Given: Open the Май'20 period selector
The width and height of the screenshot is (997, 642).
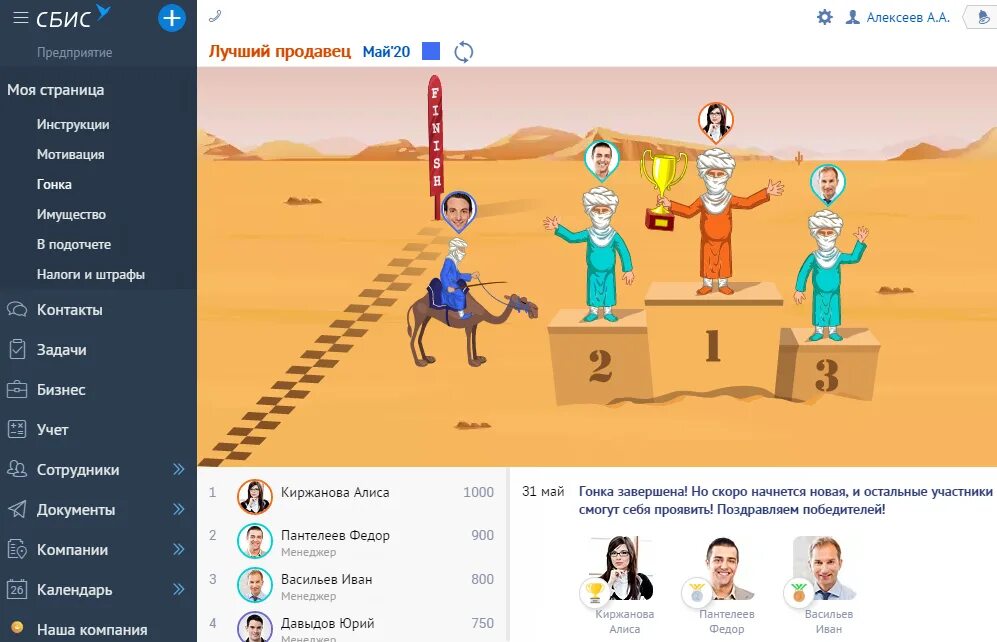Looking at the screenshot, I should coord(386,51).
